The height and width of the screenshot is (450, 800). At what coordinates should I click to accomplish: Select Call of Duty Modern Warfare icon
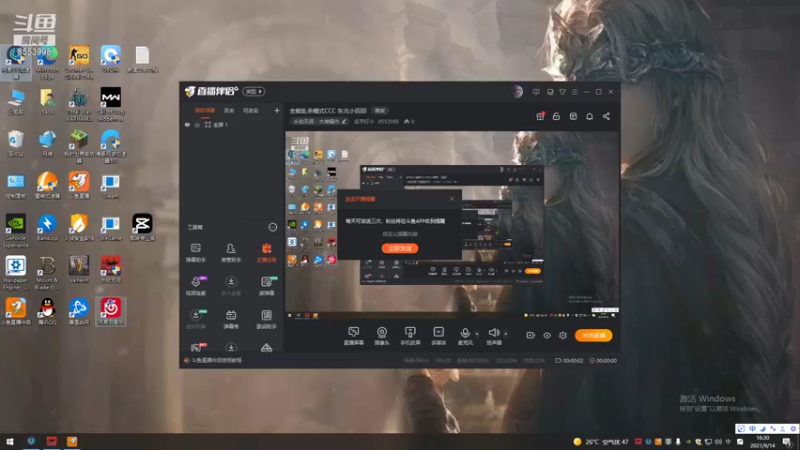pyautogui.click(x=111, y=104)
